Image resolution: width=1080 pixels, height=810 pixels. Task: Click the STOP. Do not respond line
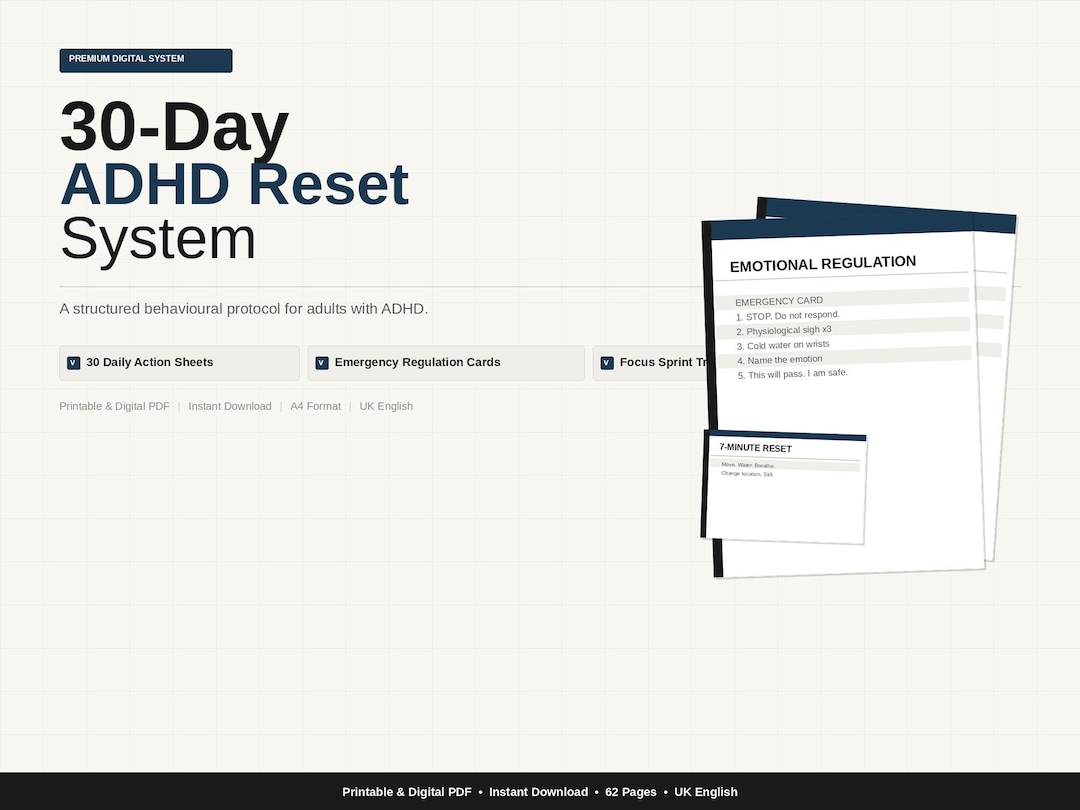pos(788,316)
